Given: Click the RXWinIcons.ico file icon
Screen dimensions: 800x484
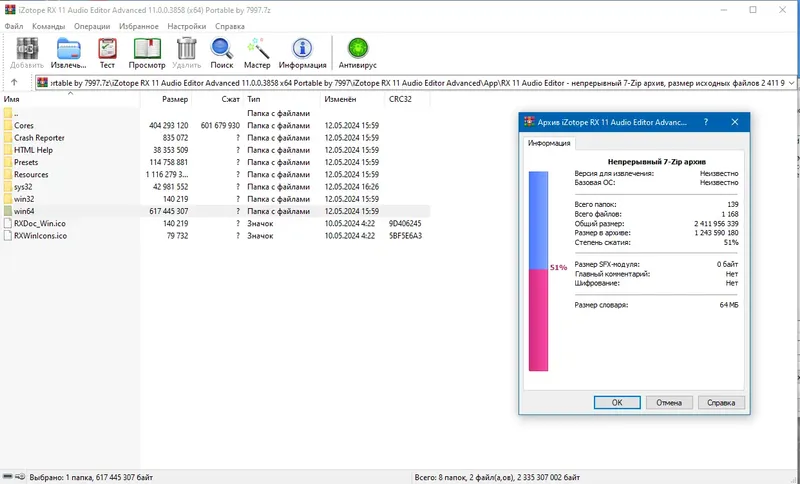Looking at the screenshot, I should click(x=8, y=236).
